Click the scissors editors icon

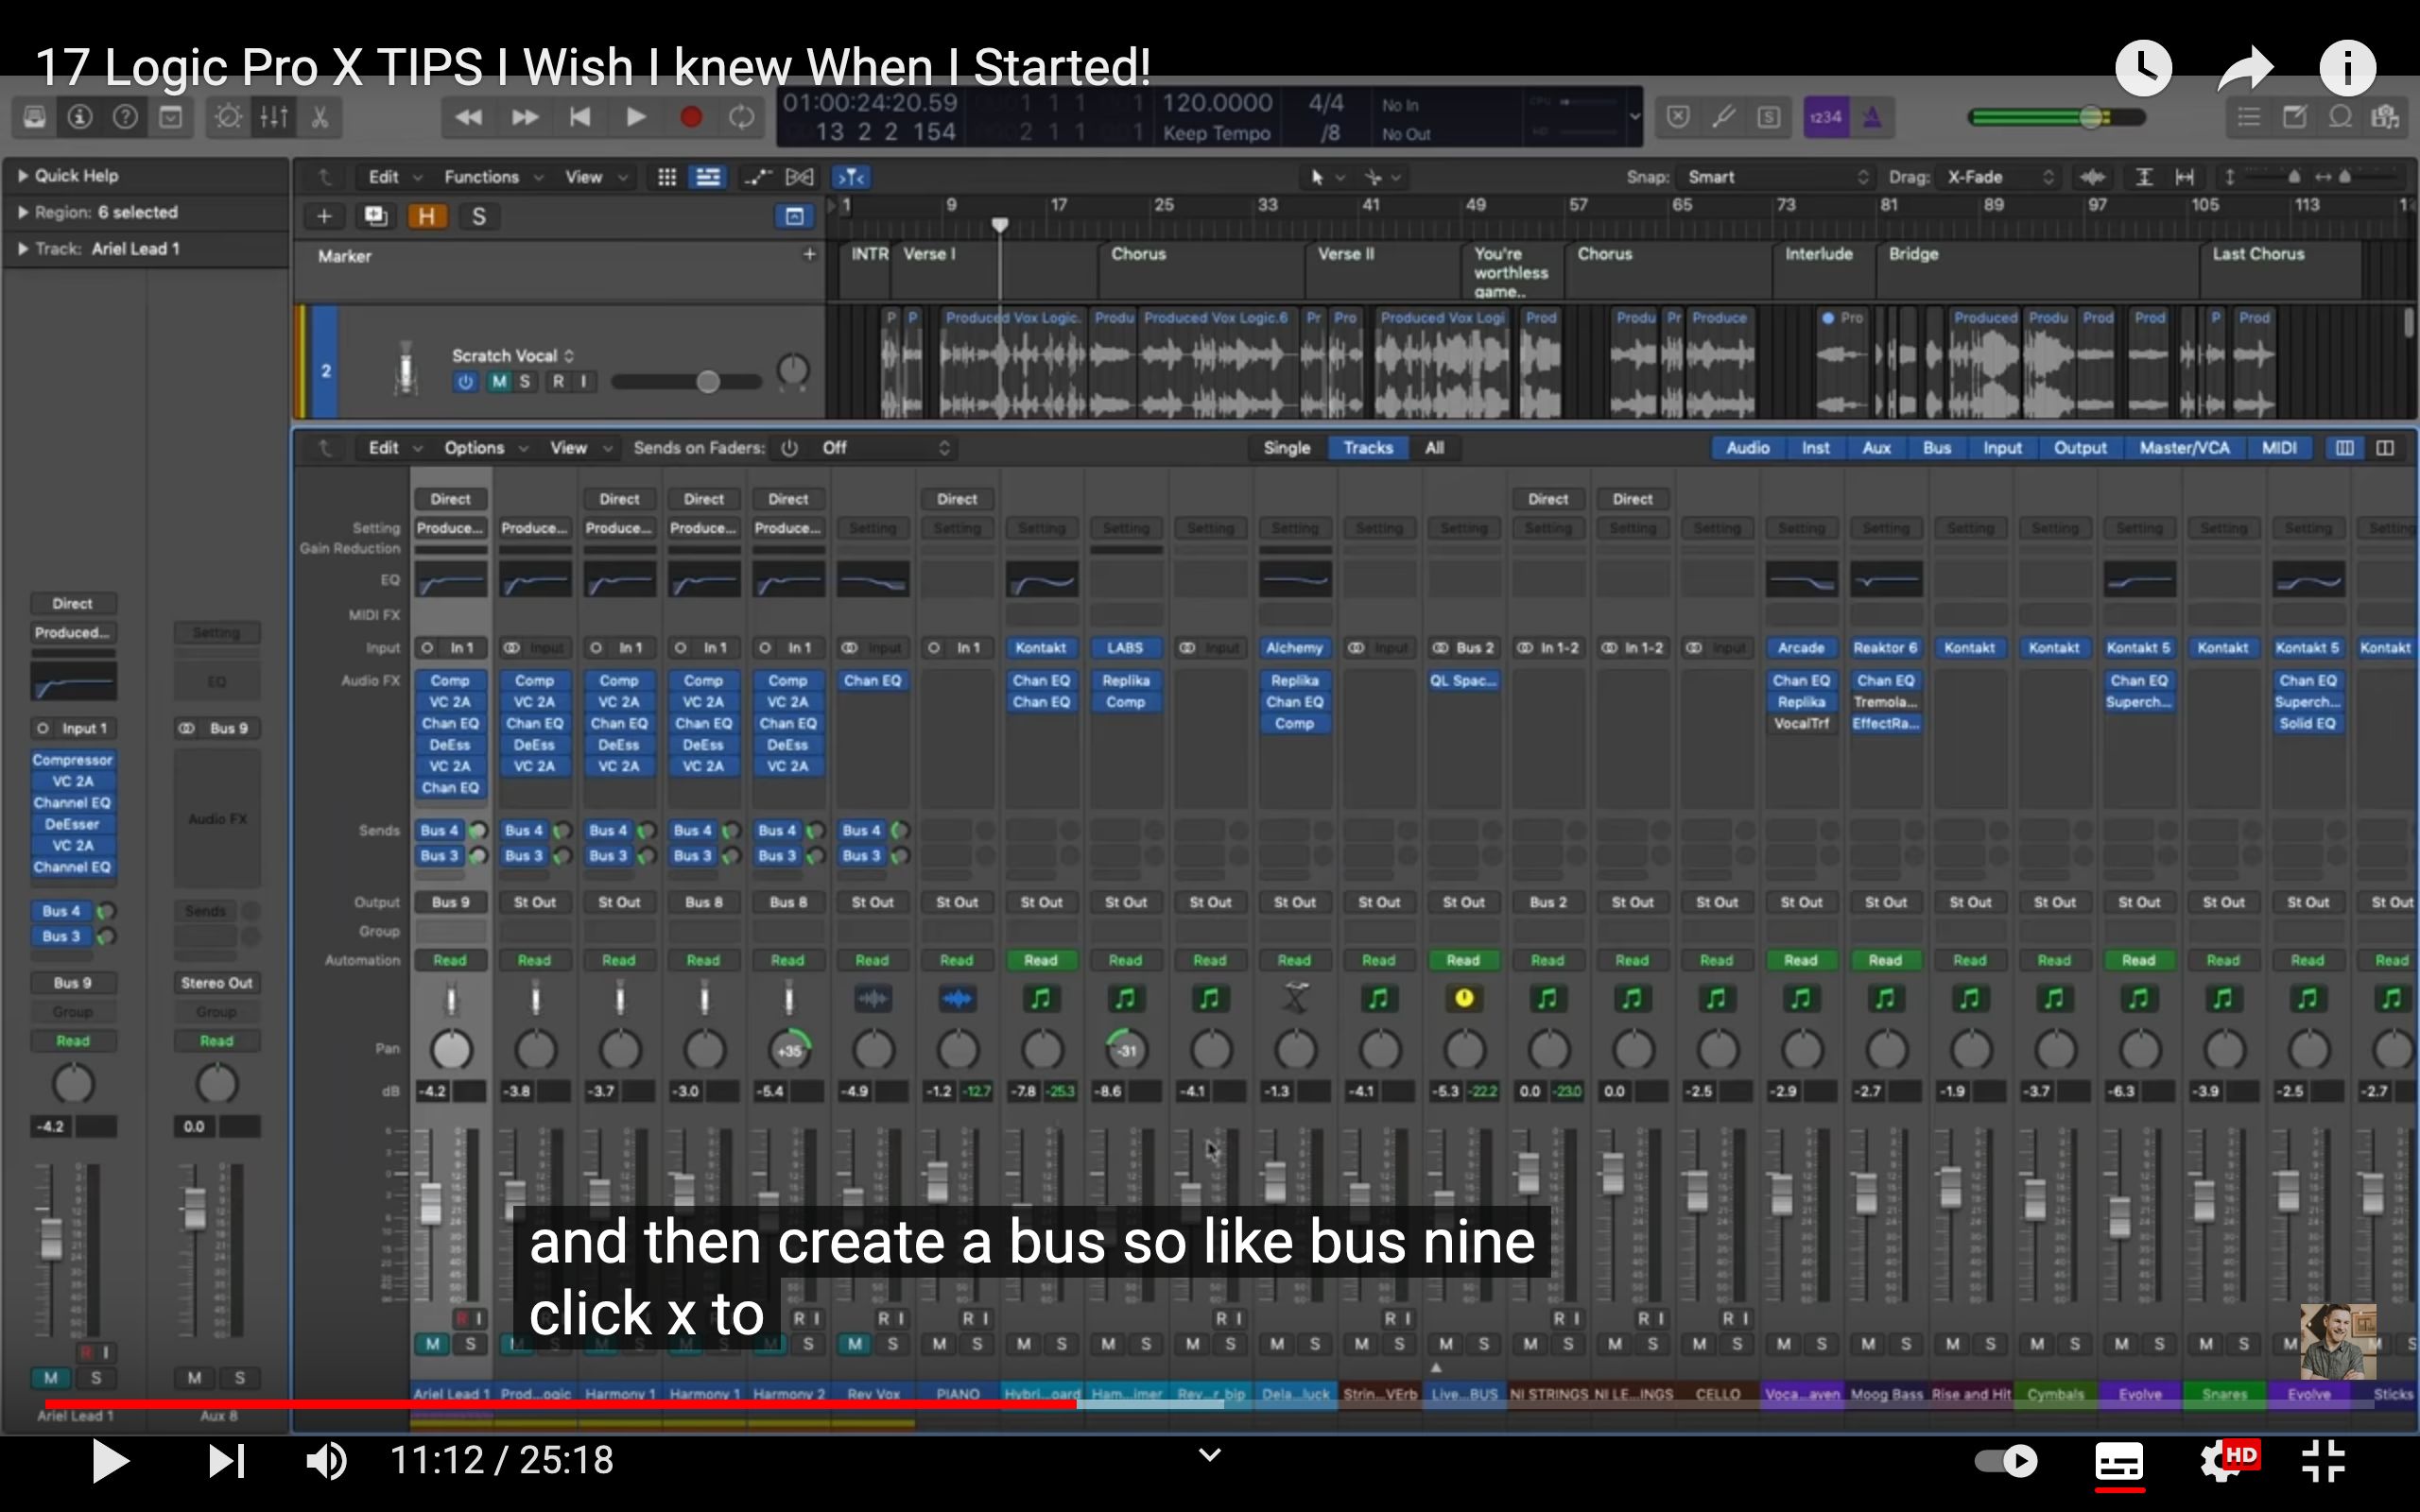(320, 116)
